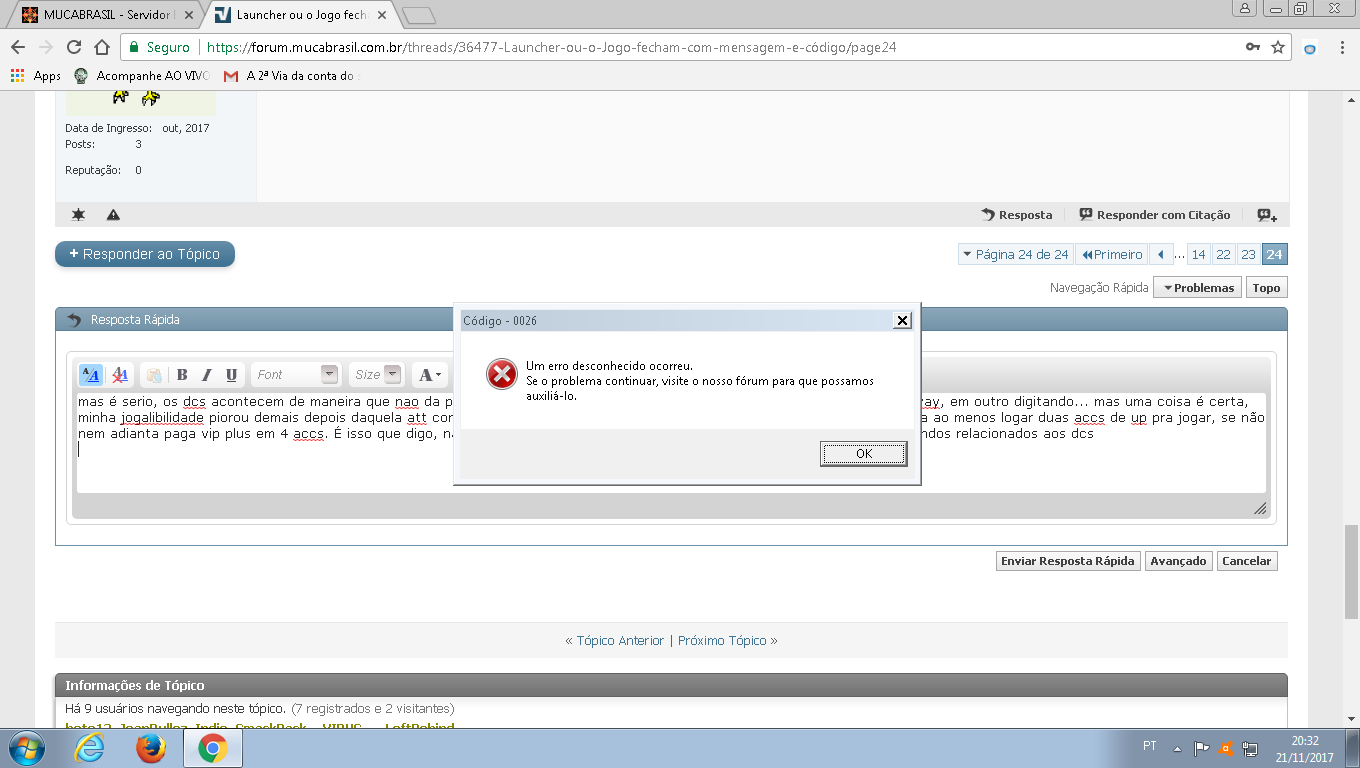The width and height of the screenshot is (1360, 768).
Task: Go to page 23 of the thread
Action: [1248, 255]
